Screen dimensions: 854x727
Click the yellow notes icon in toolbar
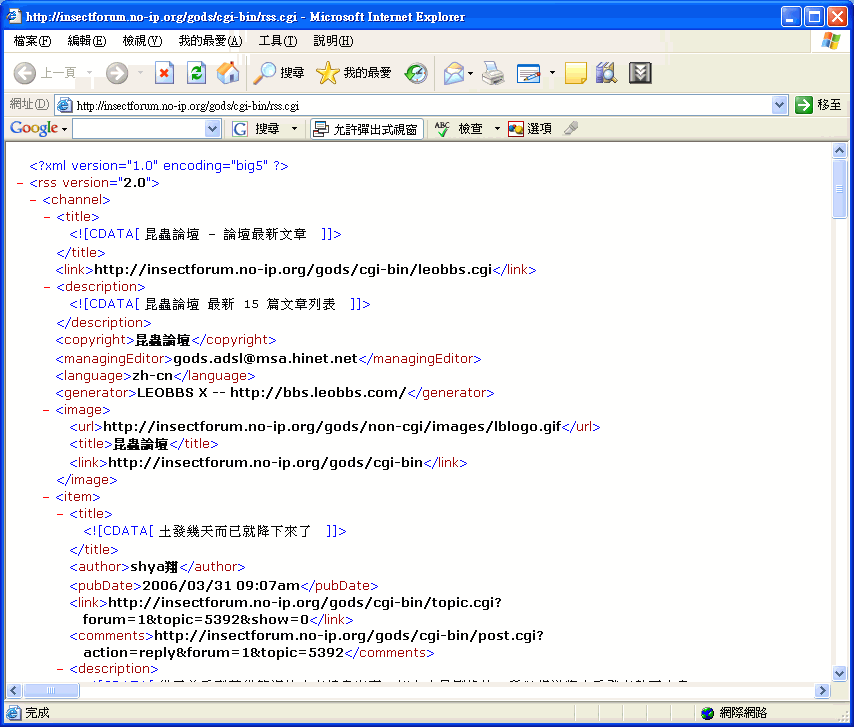pos(575,73)
